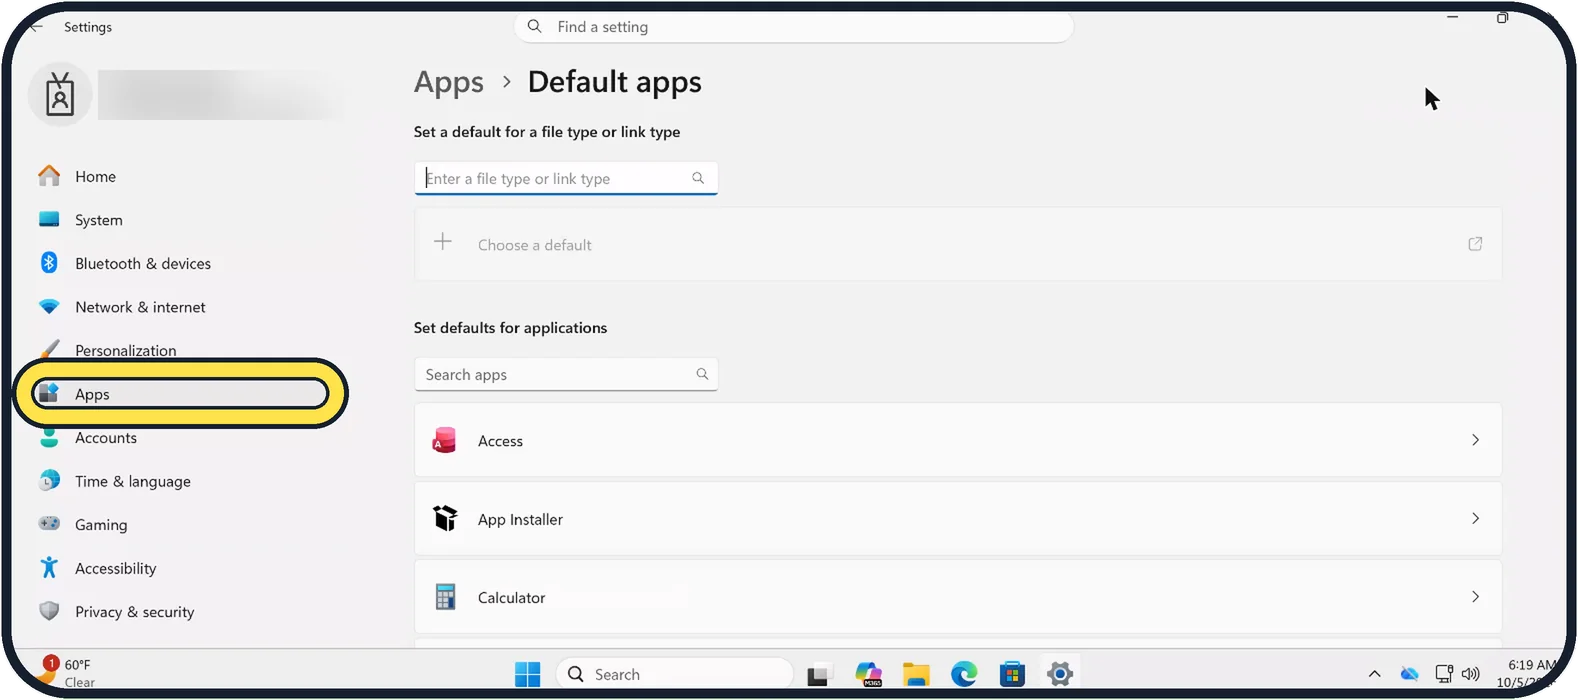Open Microsoft Store from taskbar
The image size is (1578, 700).
pyautogui.click(x=1012, y=675)
